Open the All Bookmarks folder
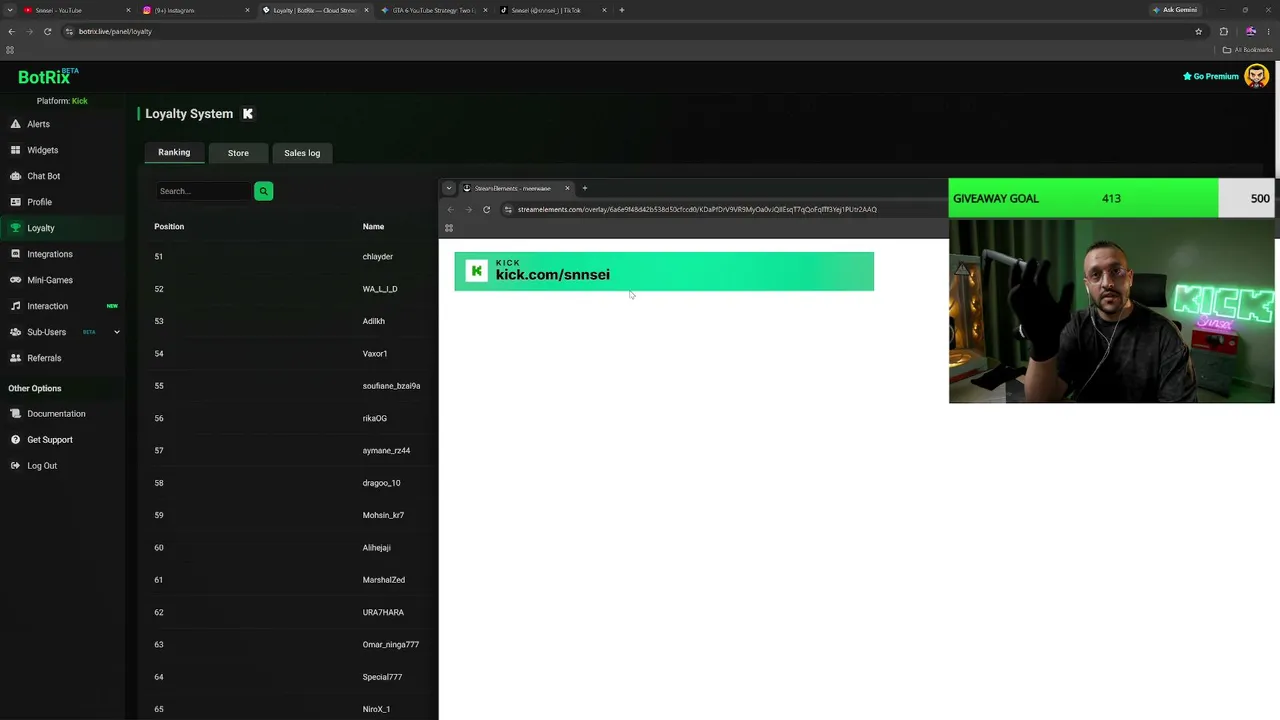1280x720 pixels. (1248, 50)
